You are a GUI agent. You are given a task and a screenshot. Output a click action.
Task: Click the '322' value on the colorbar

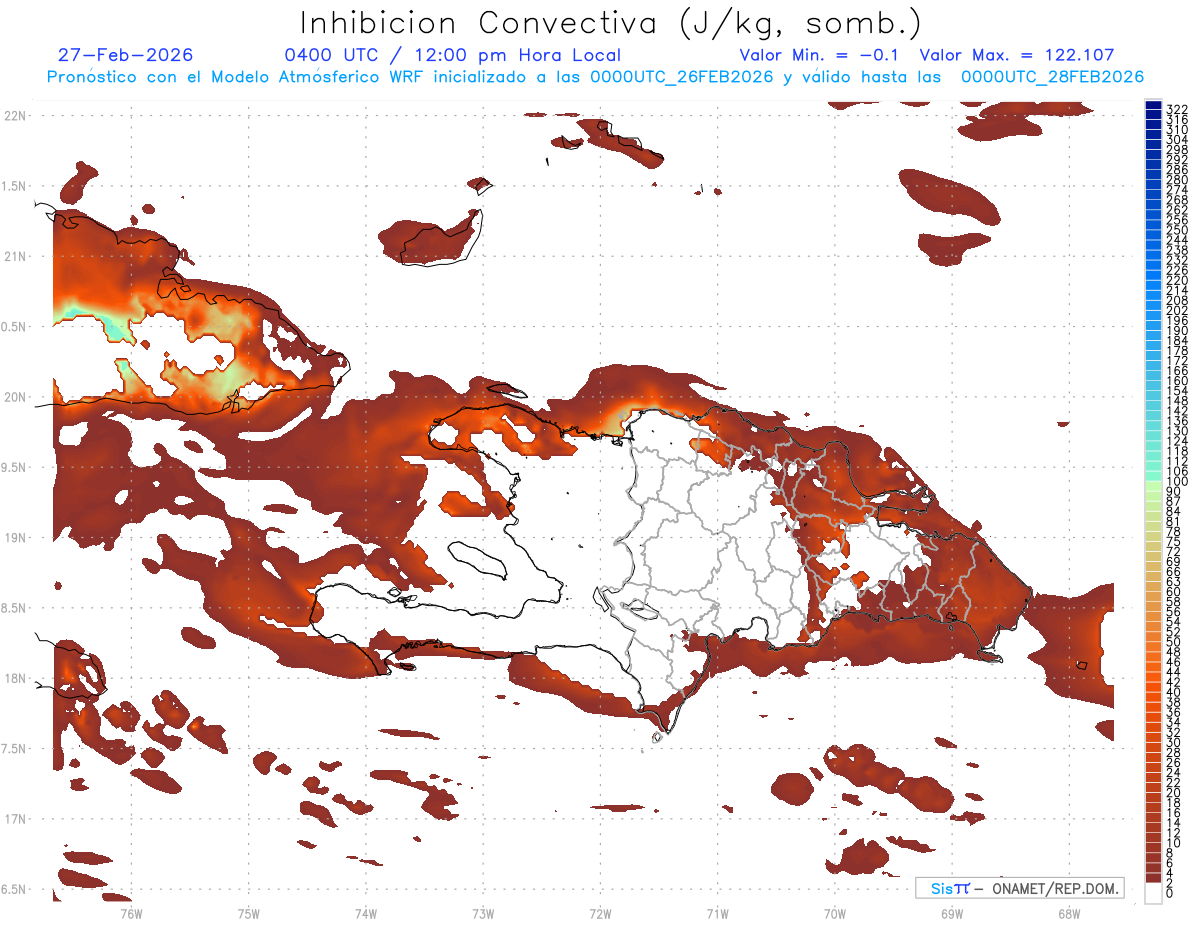[x=1177, y=109]
